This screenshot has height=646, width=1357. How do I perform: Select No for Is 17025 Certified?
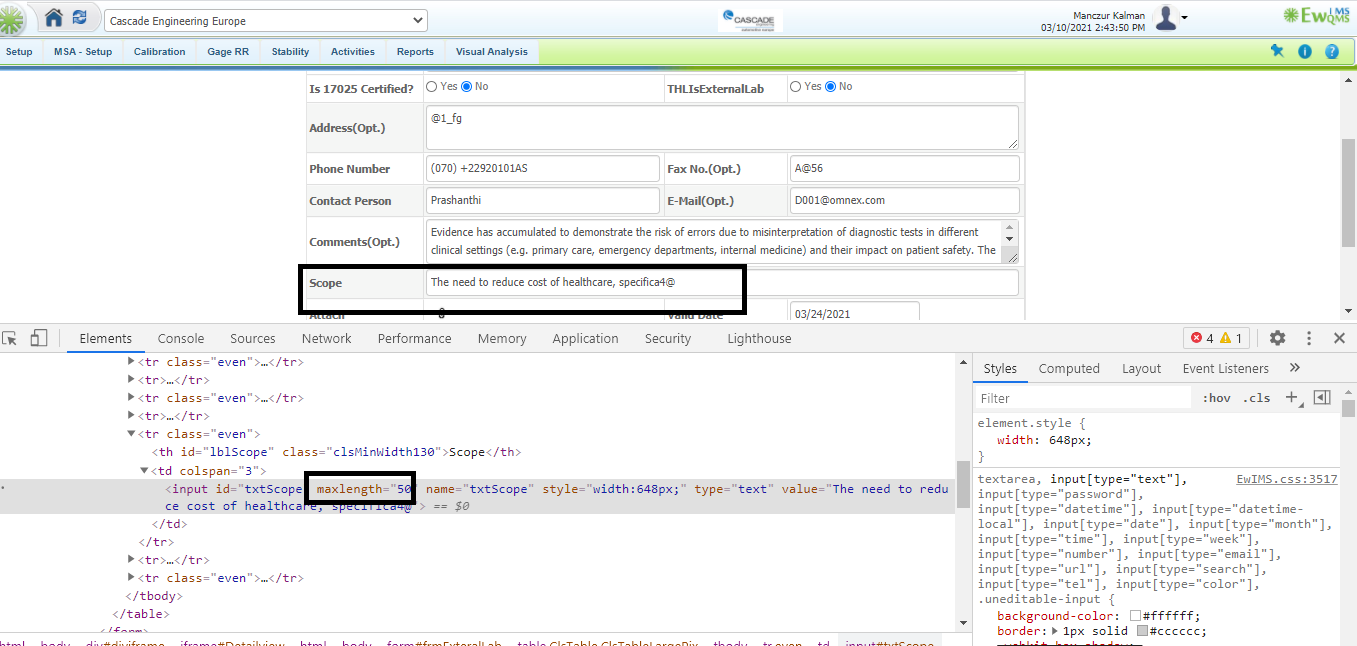(x=466, y=87)
